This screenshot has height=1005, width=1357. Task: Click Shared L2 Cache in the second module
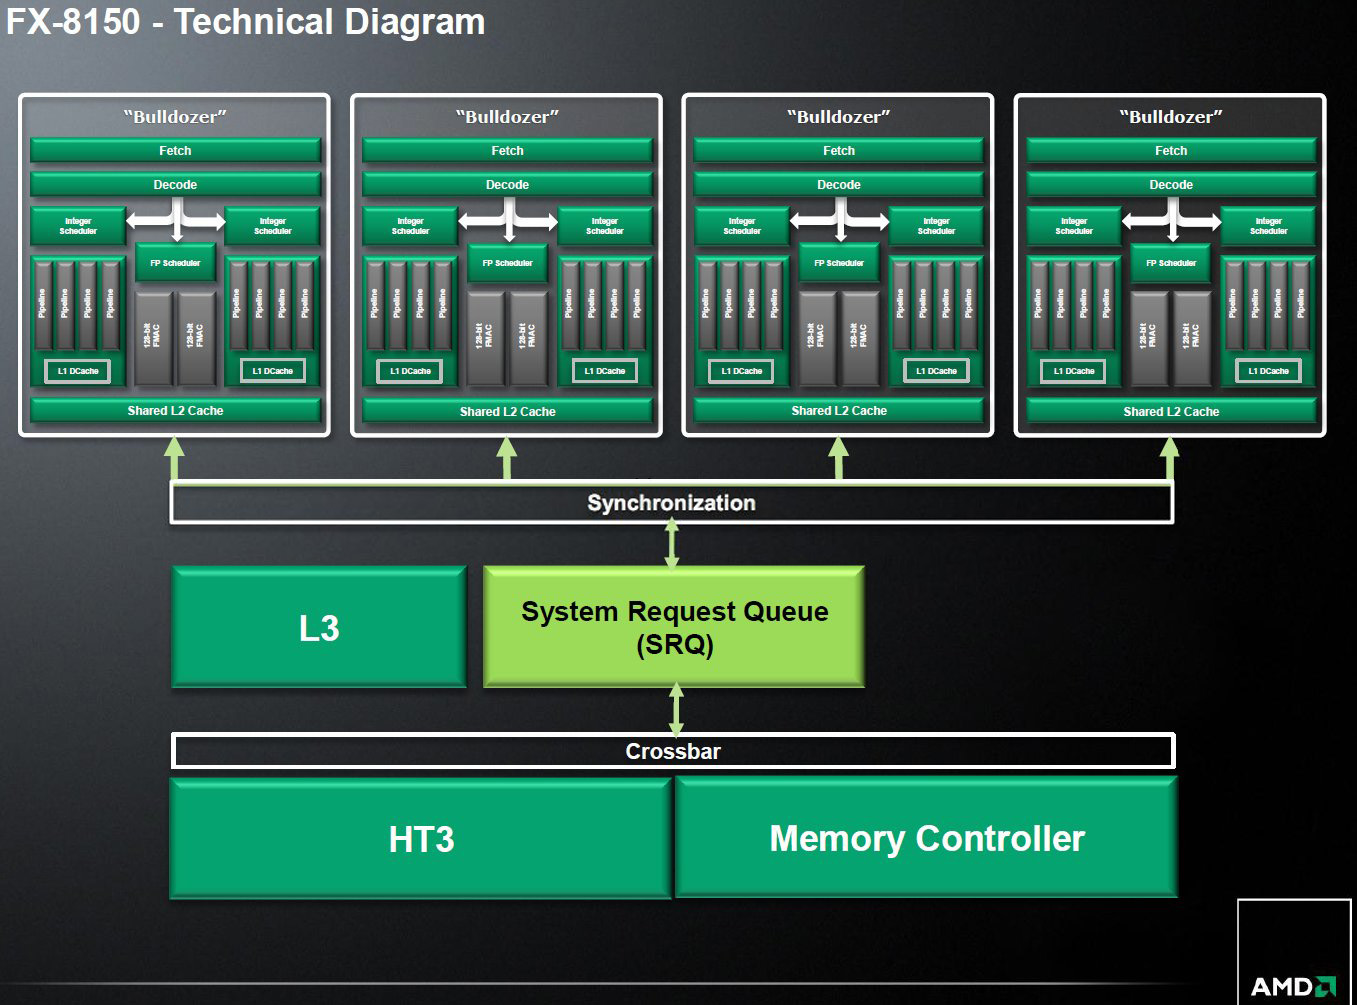point(507,411)
